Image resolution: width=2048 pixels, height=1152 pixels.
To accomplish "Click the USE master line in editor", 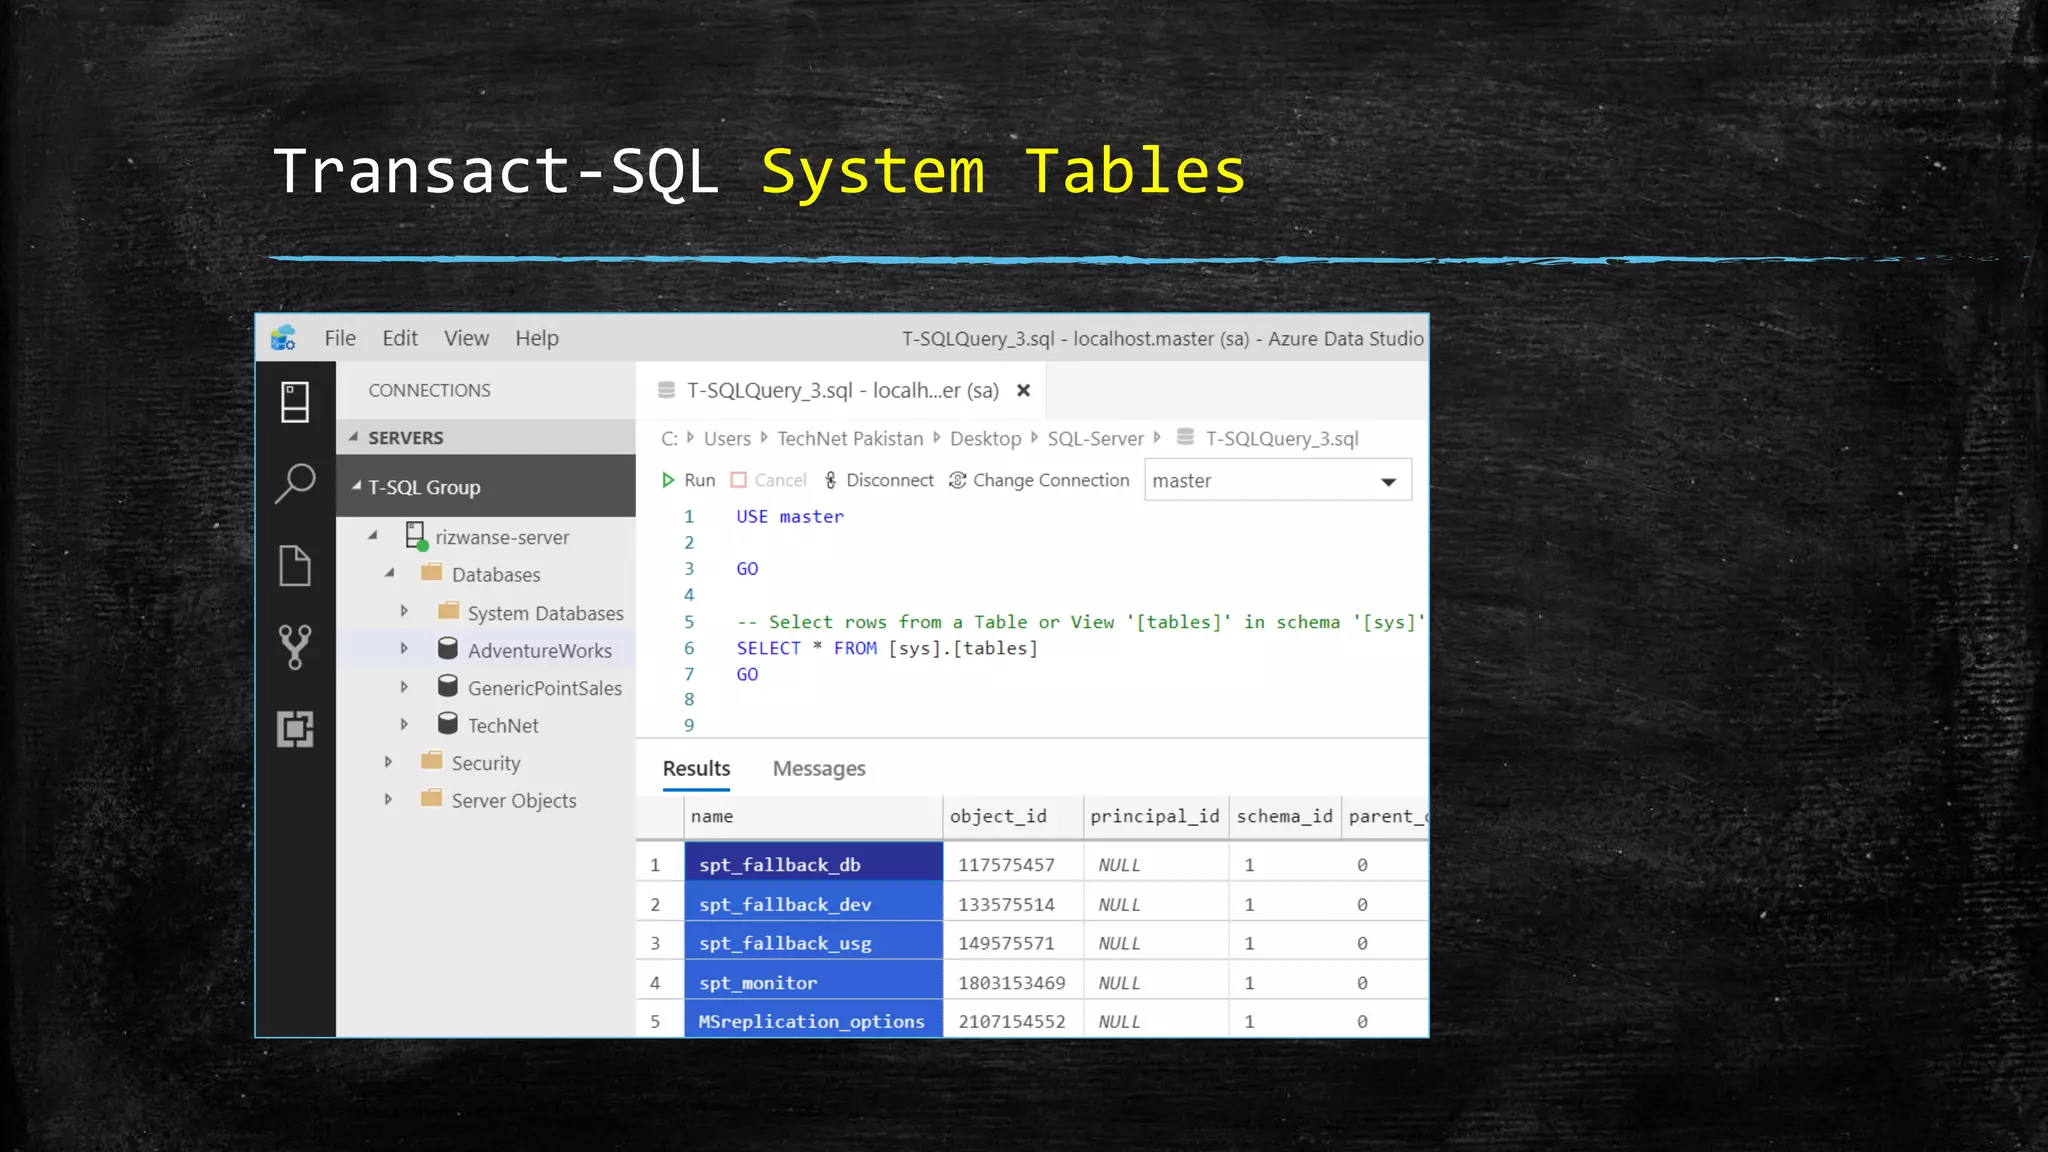I will pyautogui.click(x=790, y=517).
